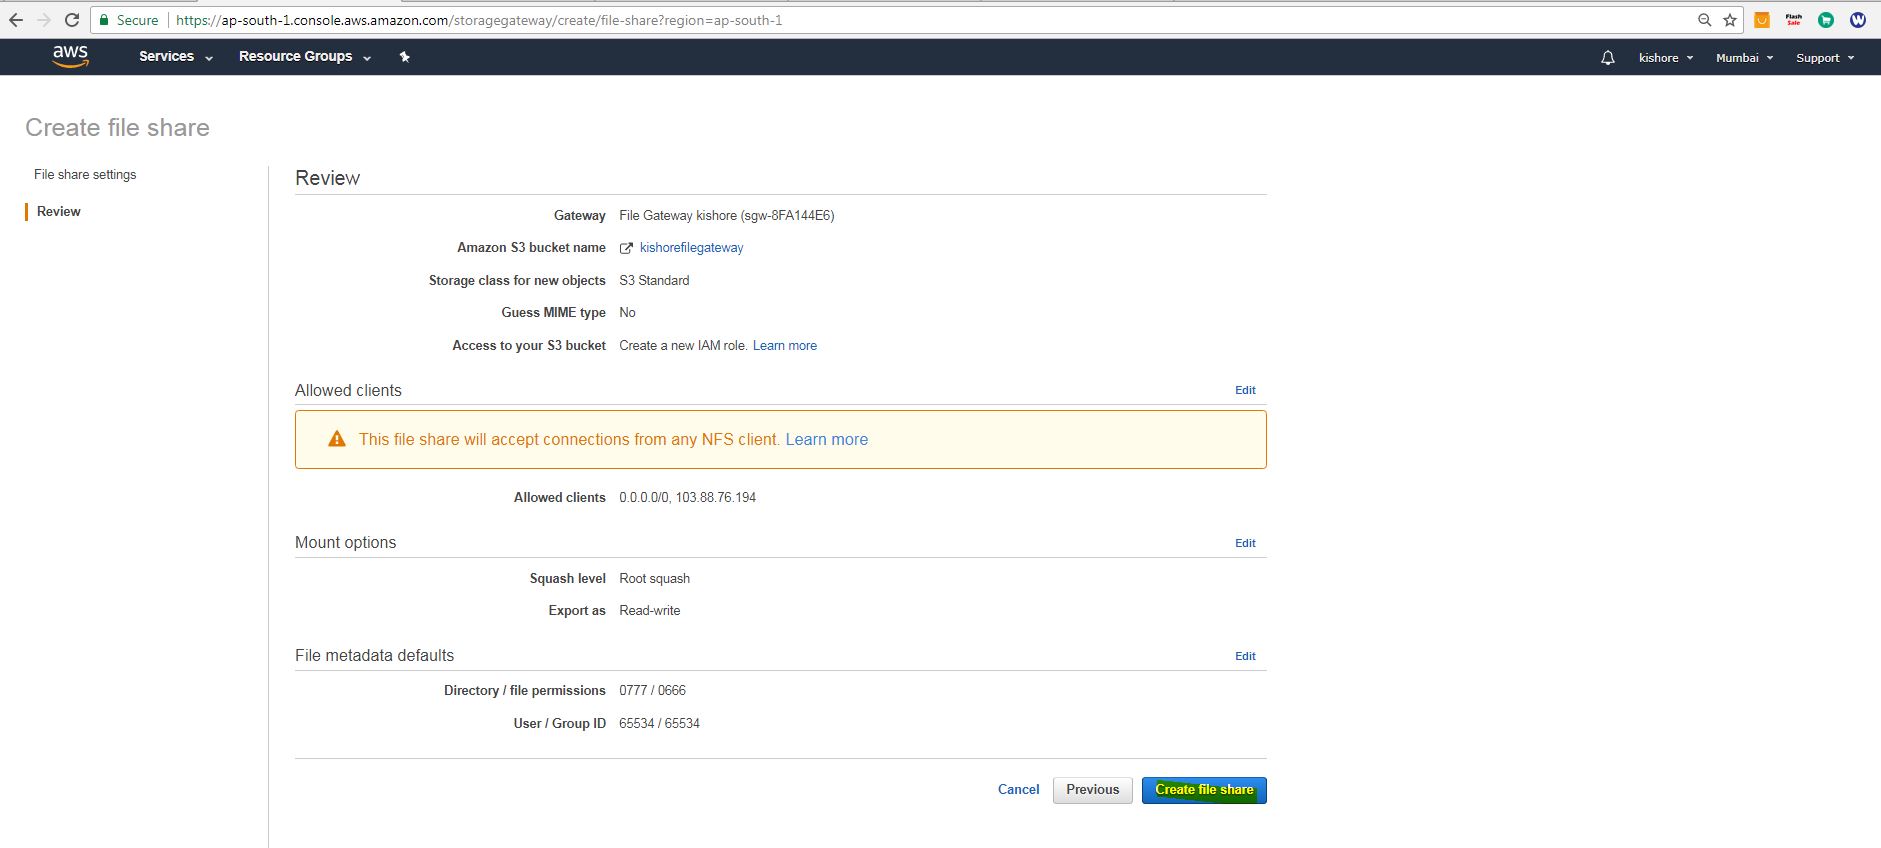Click the browser reload icon

pyautogui.click(x=72, y=20)
